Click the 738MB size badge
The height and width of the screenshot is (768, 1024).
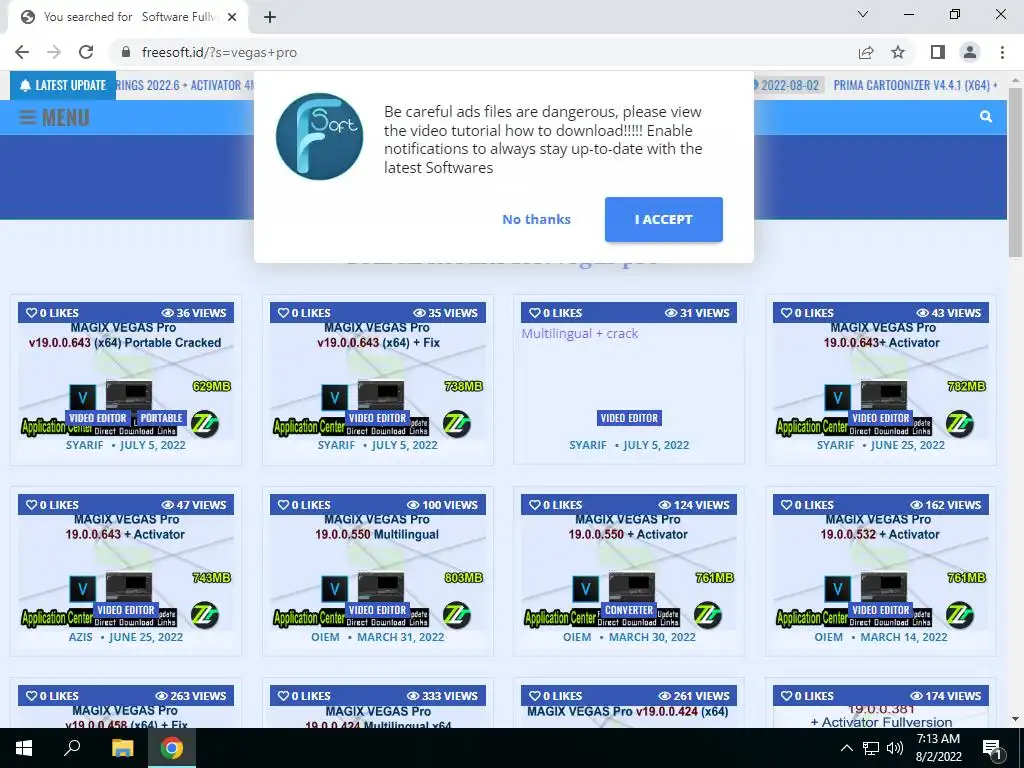pyautogui.click(x=464, y=386)
